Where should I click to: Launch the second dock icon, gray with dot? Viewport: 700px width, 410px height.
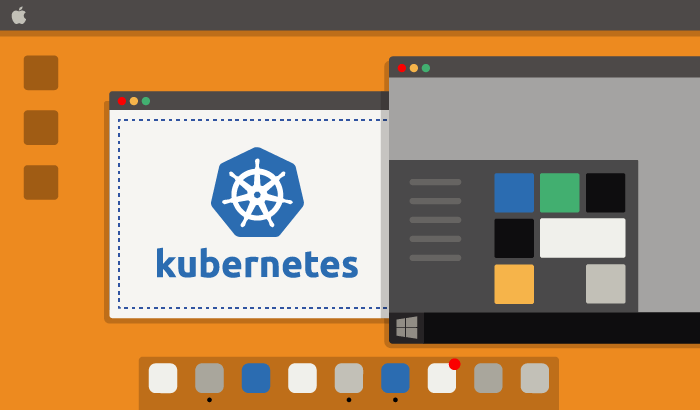click(x=209, y=378)
